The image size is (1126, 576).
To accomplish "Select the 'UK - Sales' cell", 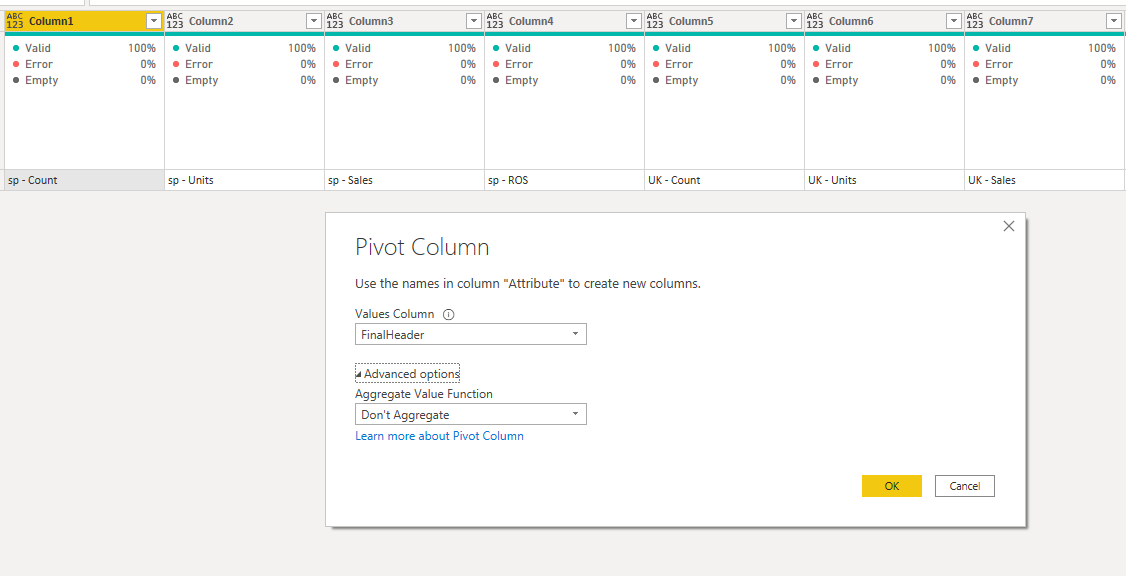I will pyautogui.click(x=1046, y=180).
